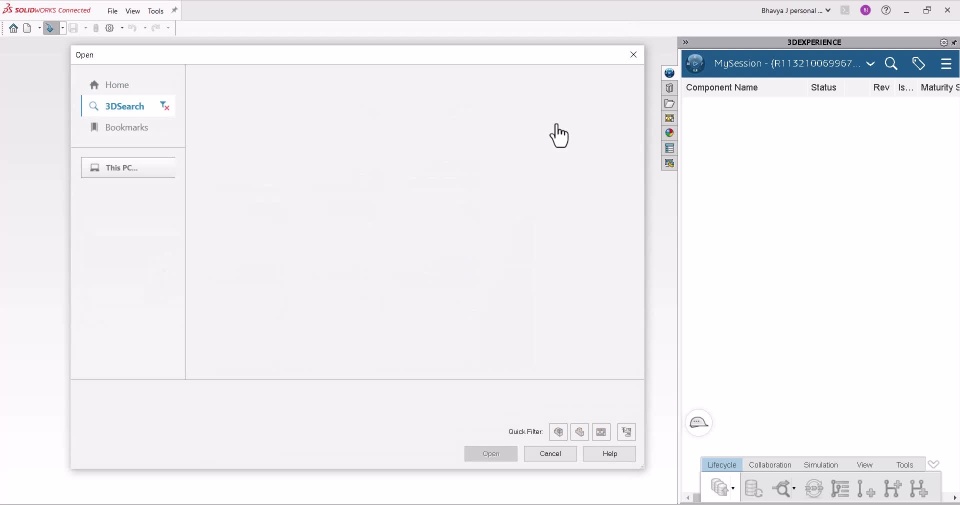Image resolution: width=960 pixels, height=505 pixels.
Task: Click the Rev column header
Action: (x=881, y=88)
